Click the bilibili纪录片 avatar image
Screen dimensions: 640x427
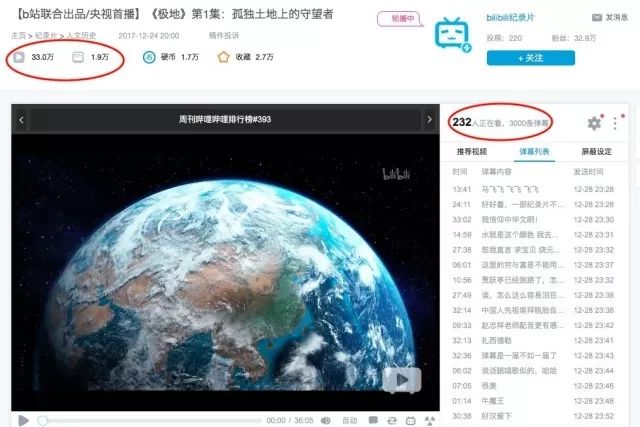(452, 35)
